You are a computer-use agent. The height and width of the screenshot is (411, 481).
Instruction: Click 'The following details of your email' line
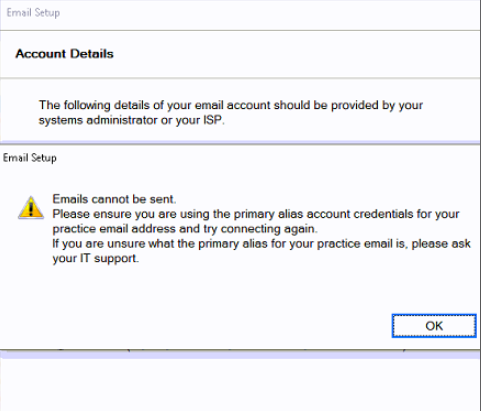231,105
